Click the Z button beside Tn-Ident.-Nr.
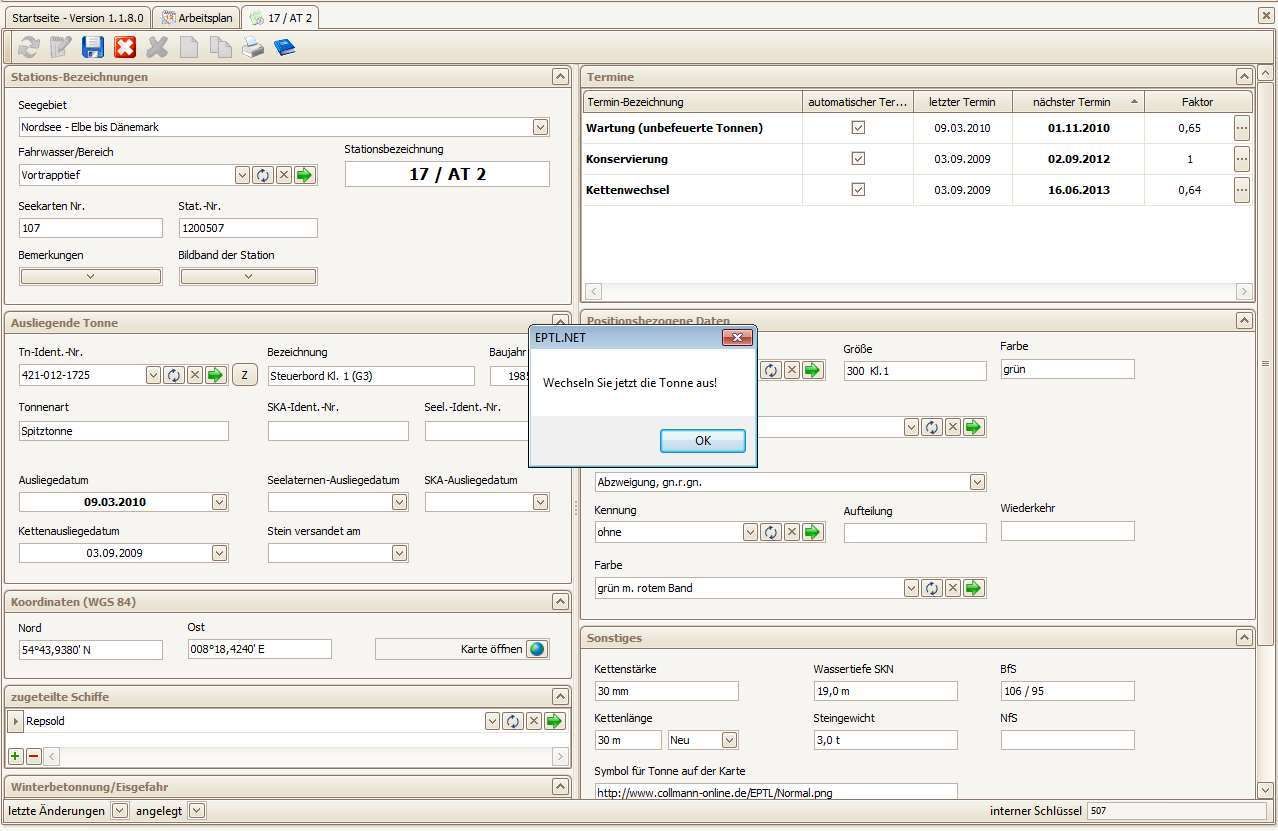 pyautogui.click(x=244, y=375)
